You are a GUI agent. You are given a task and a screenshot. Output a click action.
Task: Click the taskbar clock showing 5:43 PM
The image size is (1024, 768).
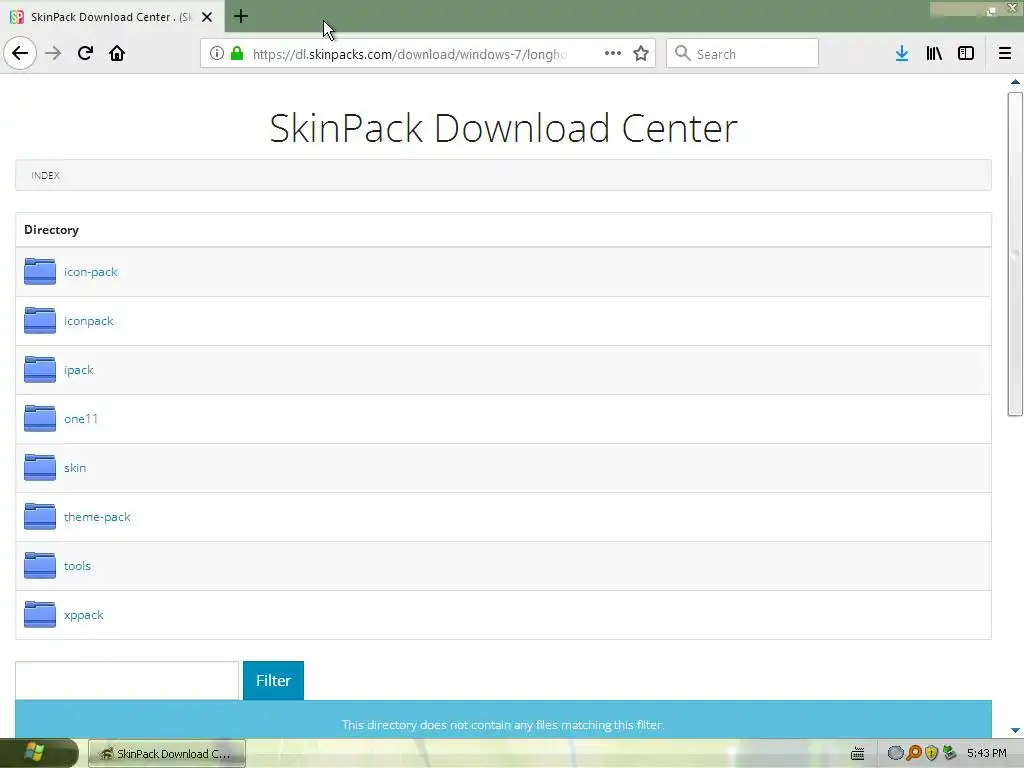(987, 753)
